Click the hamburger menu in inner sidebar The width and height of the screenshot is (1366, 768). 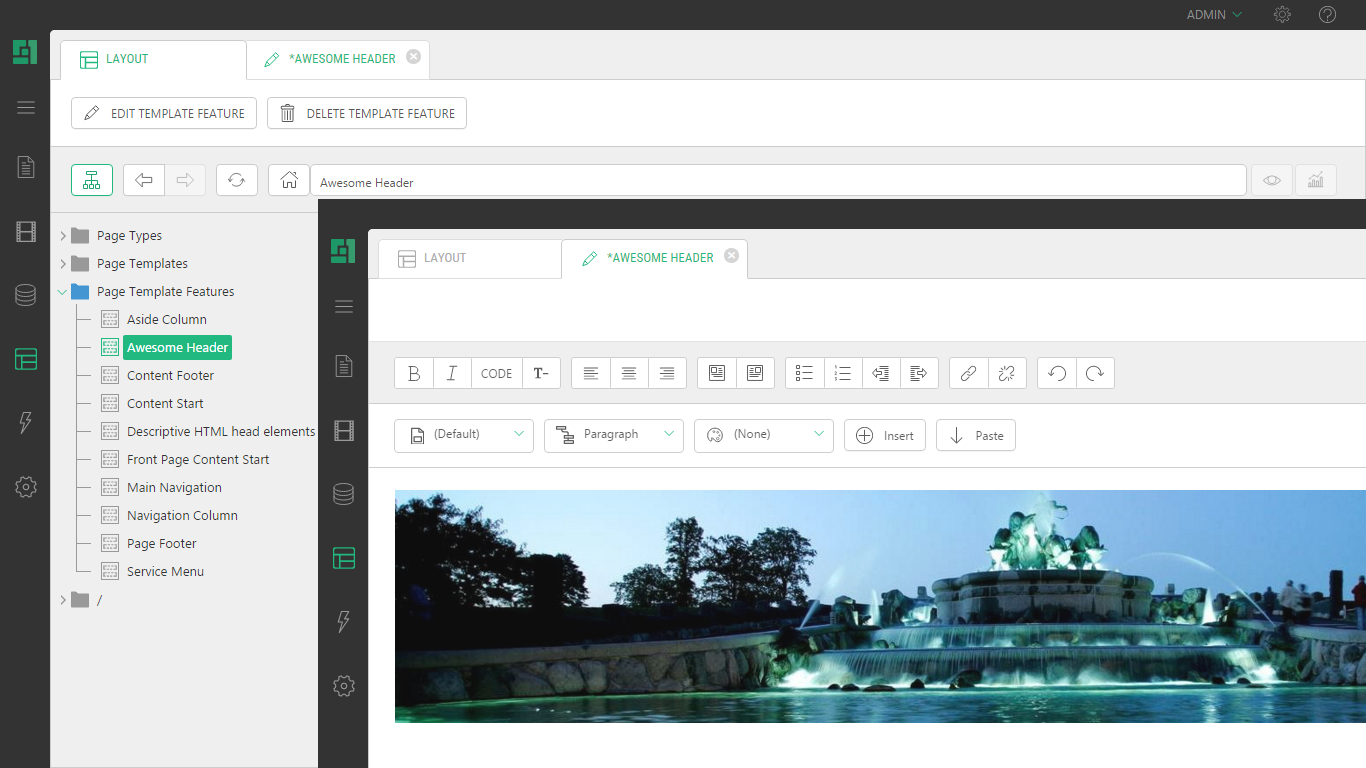(x=344, y=307)
